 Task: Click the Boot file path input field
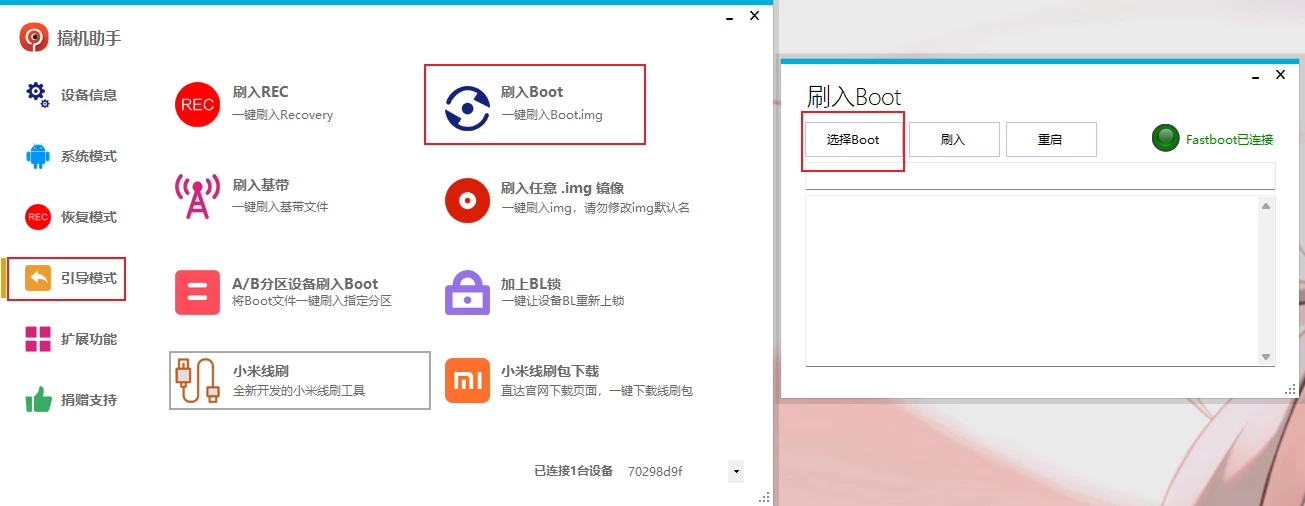click(x=1039, y=177)
